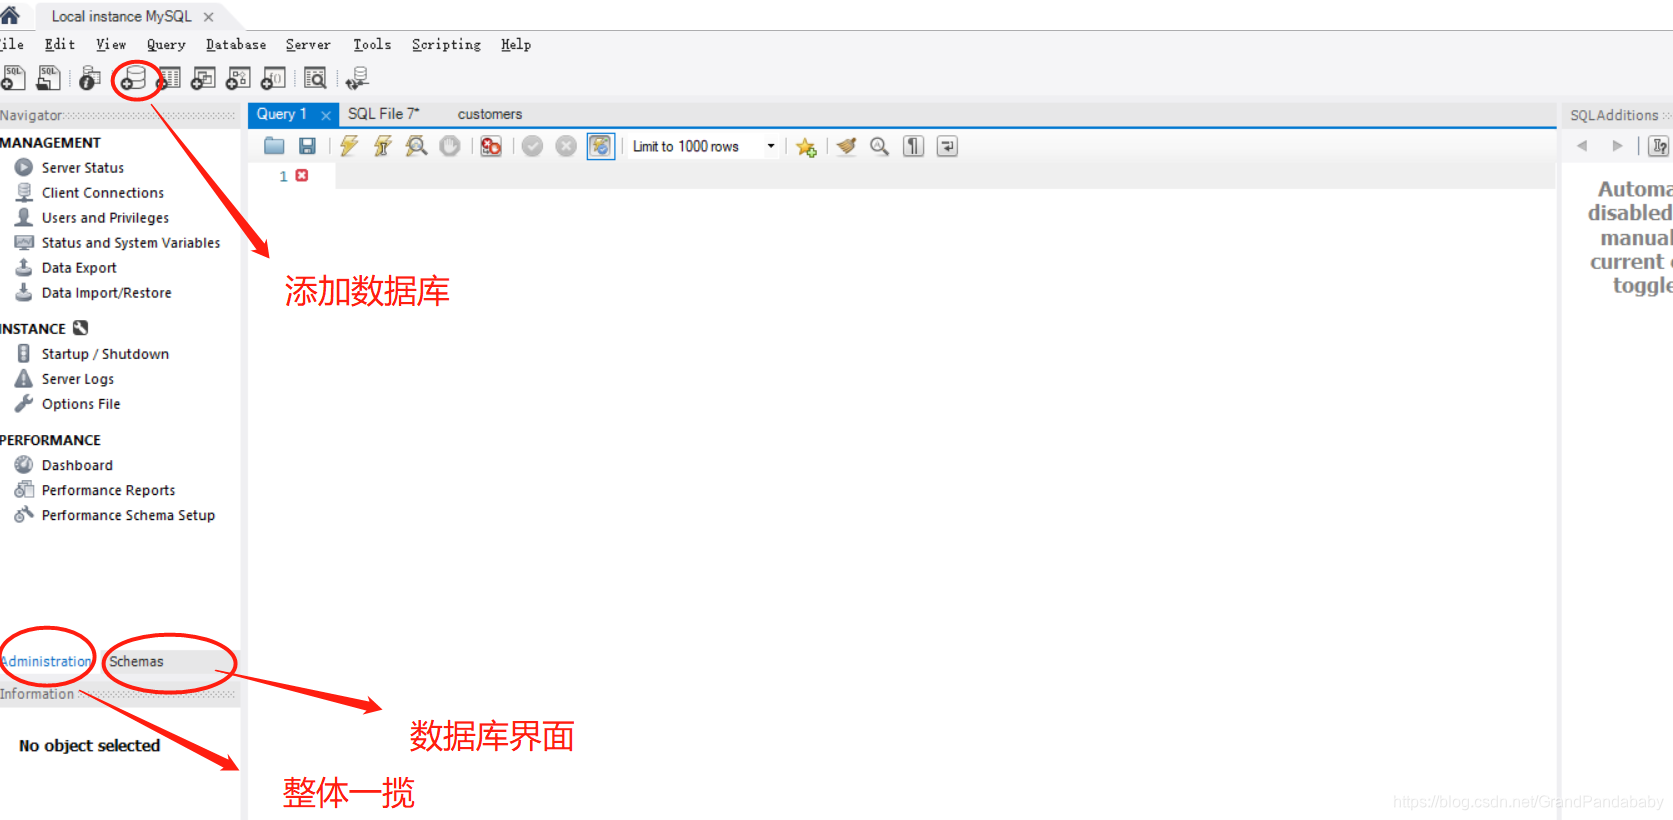Create a new table icon

pyautogui.click(x=169, y=78)
